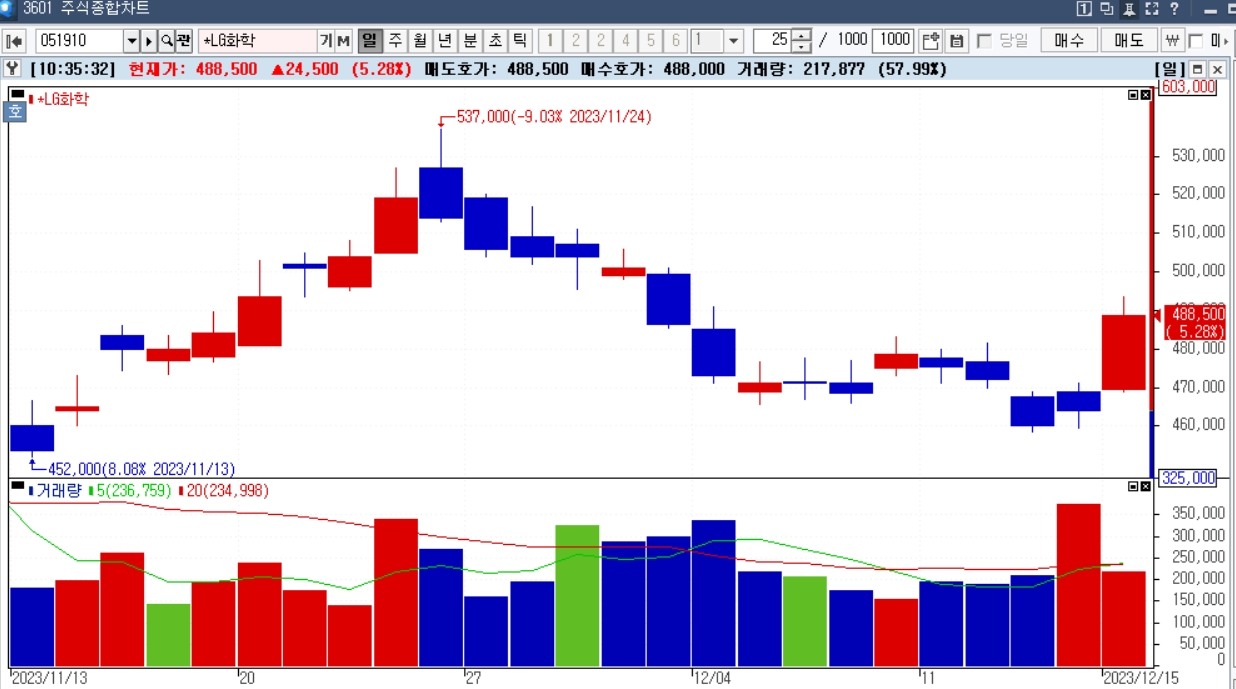This screenshot has height=689, width=1236.
Task: Click the 매도 sell button
Action: [x=1129, y=40]
